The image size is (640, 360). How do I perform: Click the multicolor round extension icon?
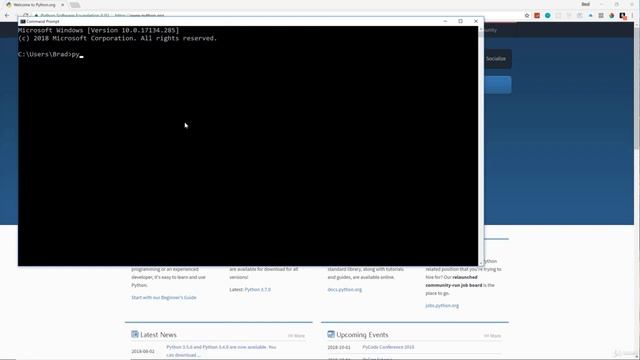tap(611, 16)
